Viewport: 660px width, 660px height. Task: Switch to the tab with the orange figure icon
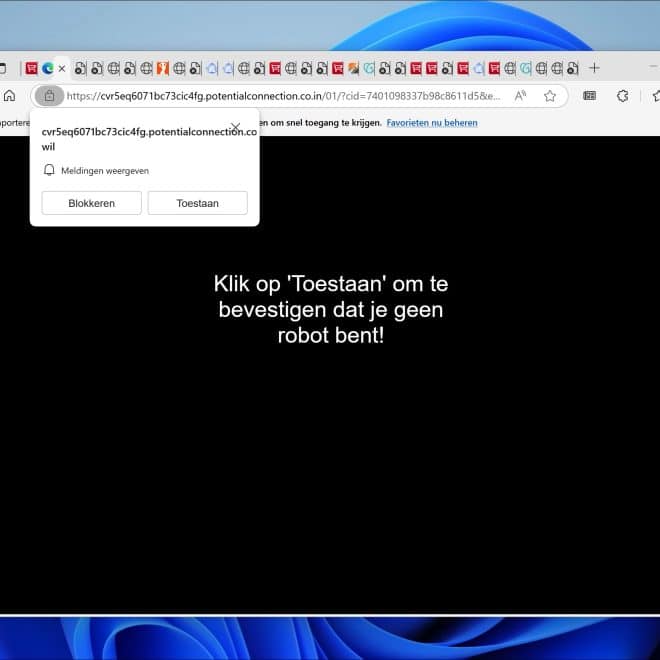tap(162, 68)
